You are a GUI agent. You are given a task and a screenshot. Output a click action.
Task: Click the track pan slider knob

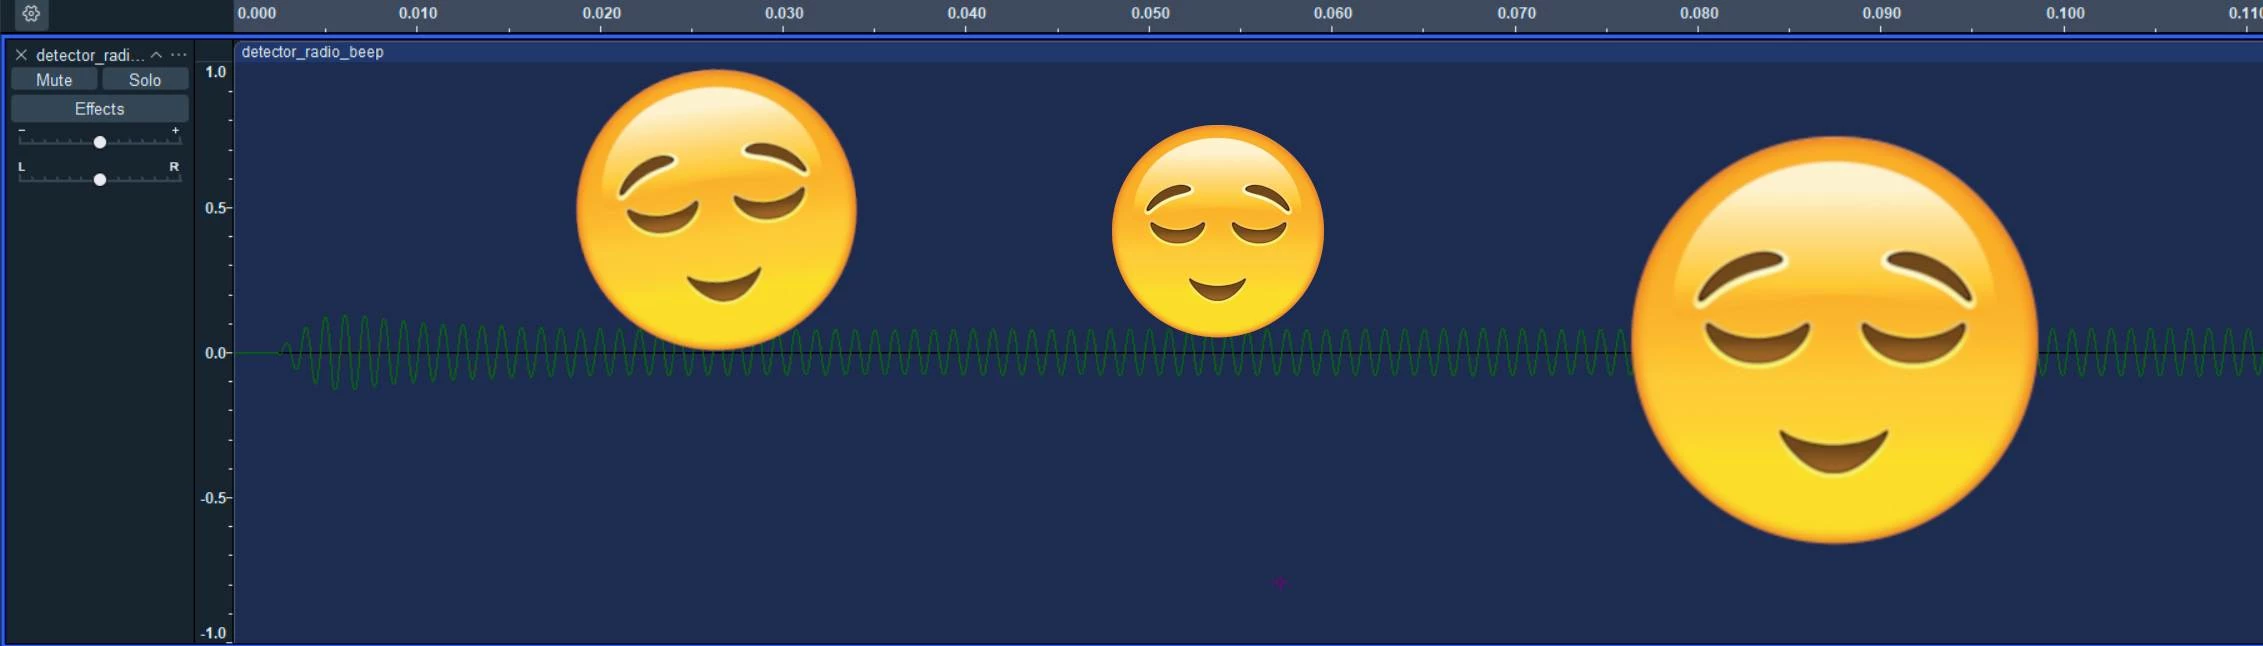pyautogui.click(x=100, y=180)
